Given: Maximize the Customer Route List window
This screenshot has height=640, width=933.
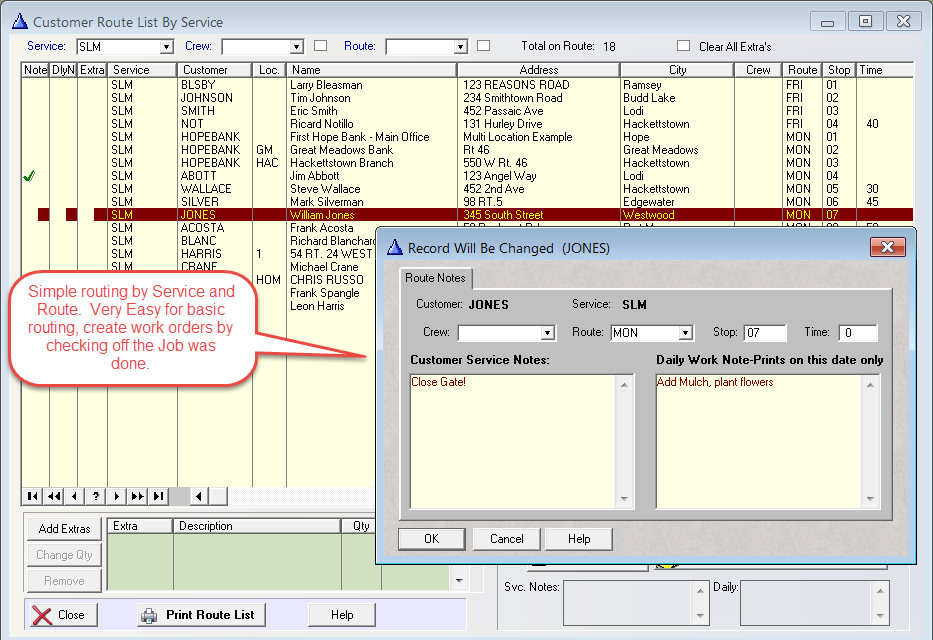Looking at the screenshot, I should 866,21.
